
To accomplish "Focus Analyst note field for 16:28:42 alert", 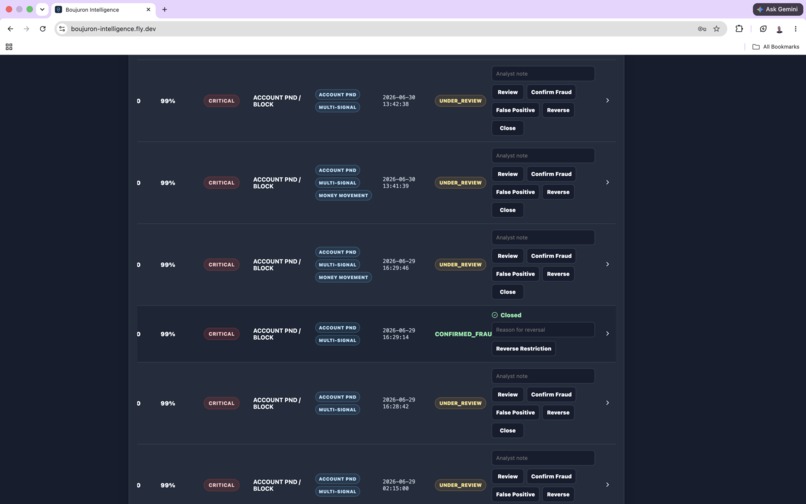I will coord(543,376).
